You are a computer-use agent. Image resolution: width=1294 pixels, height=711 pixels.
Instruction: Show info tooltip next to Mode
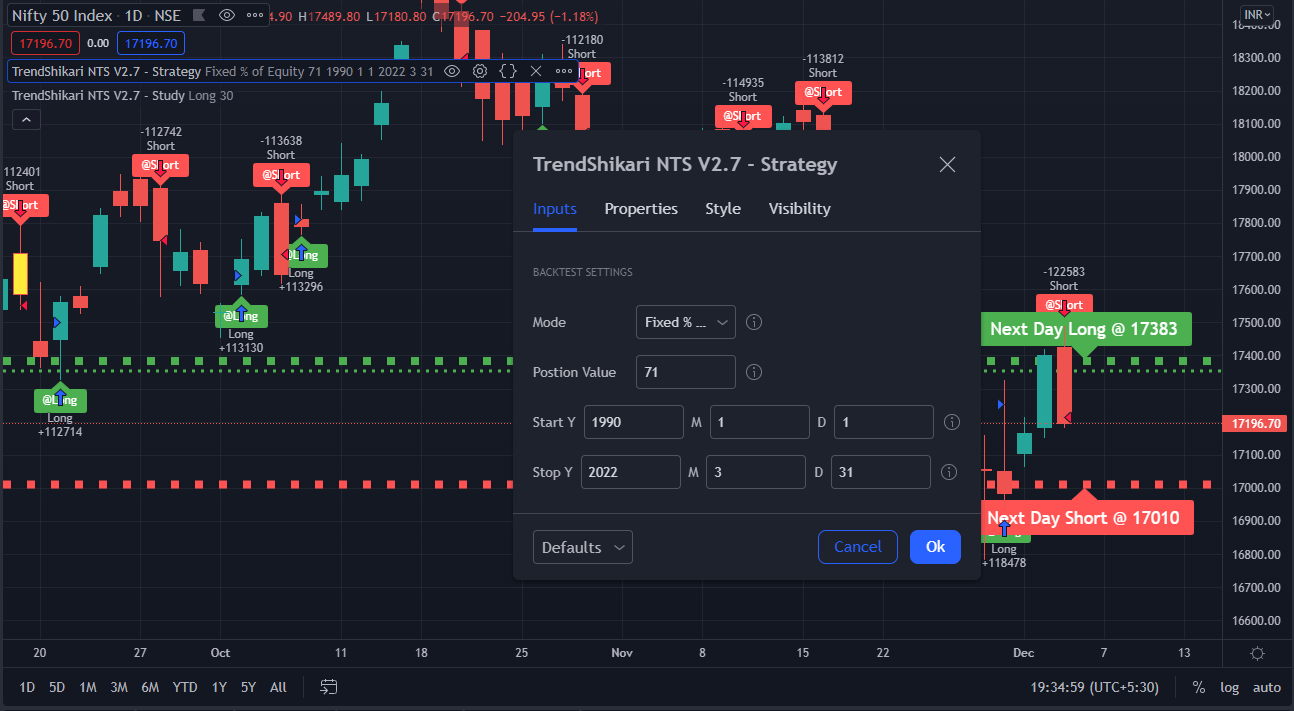coord(755,322)
